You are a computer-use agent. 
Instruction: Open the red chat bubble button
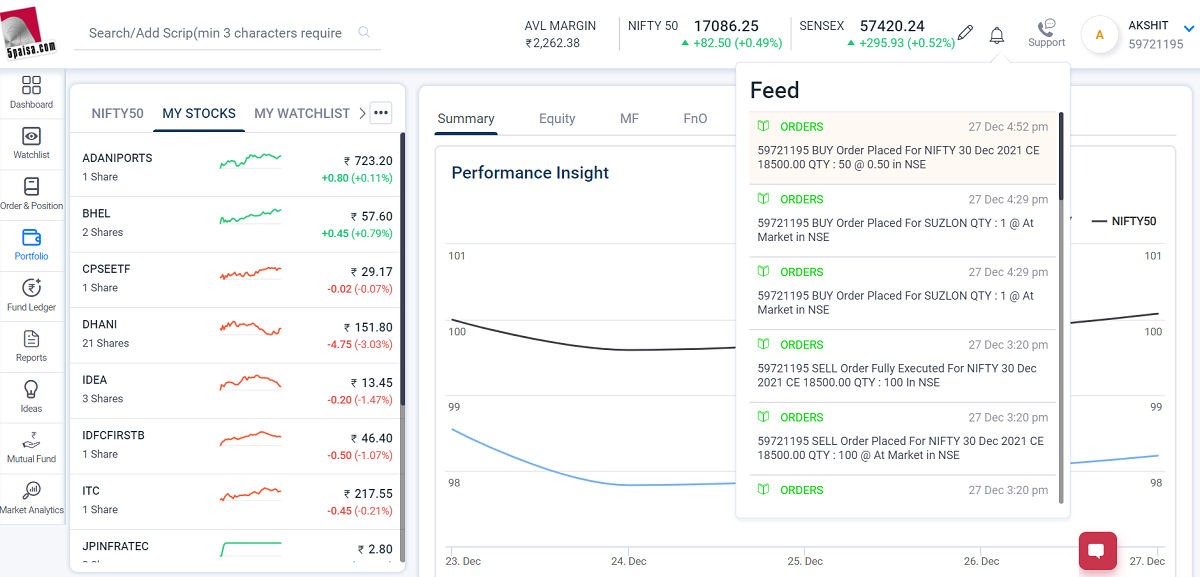(1097, 551)
